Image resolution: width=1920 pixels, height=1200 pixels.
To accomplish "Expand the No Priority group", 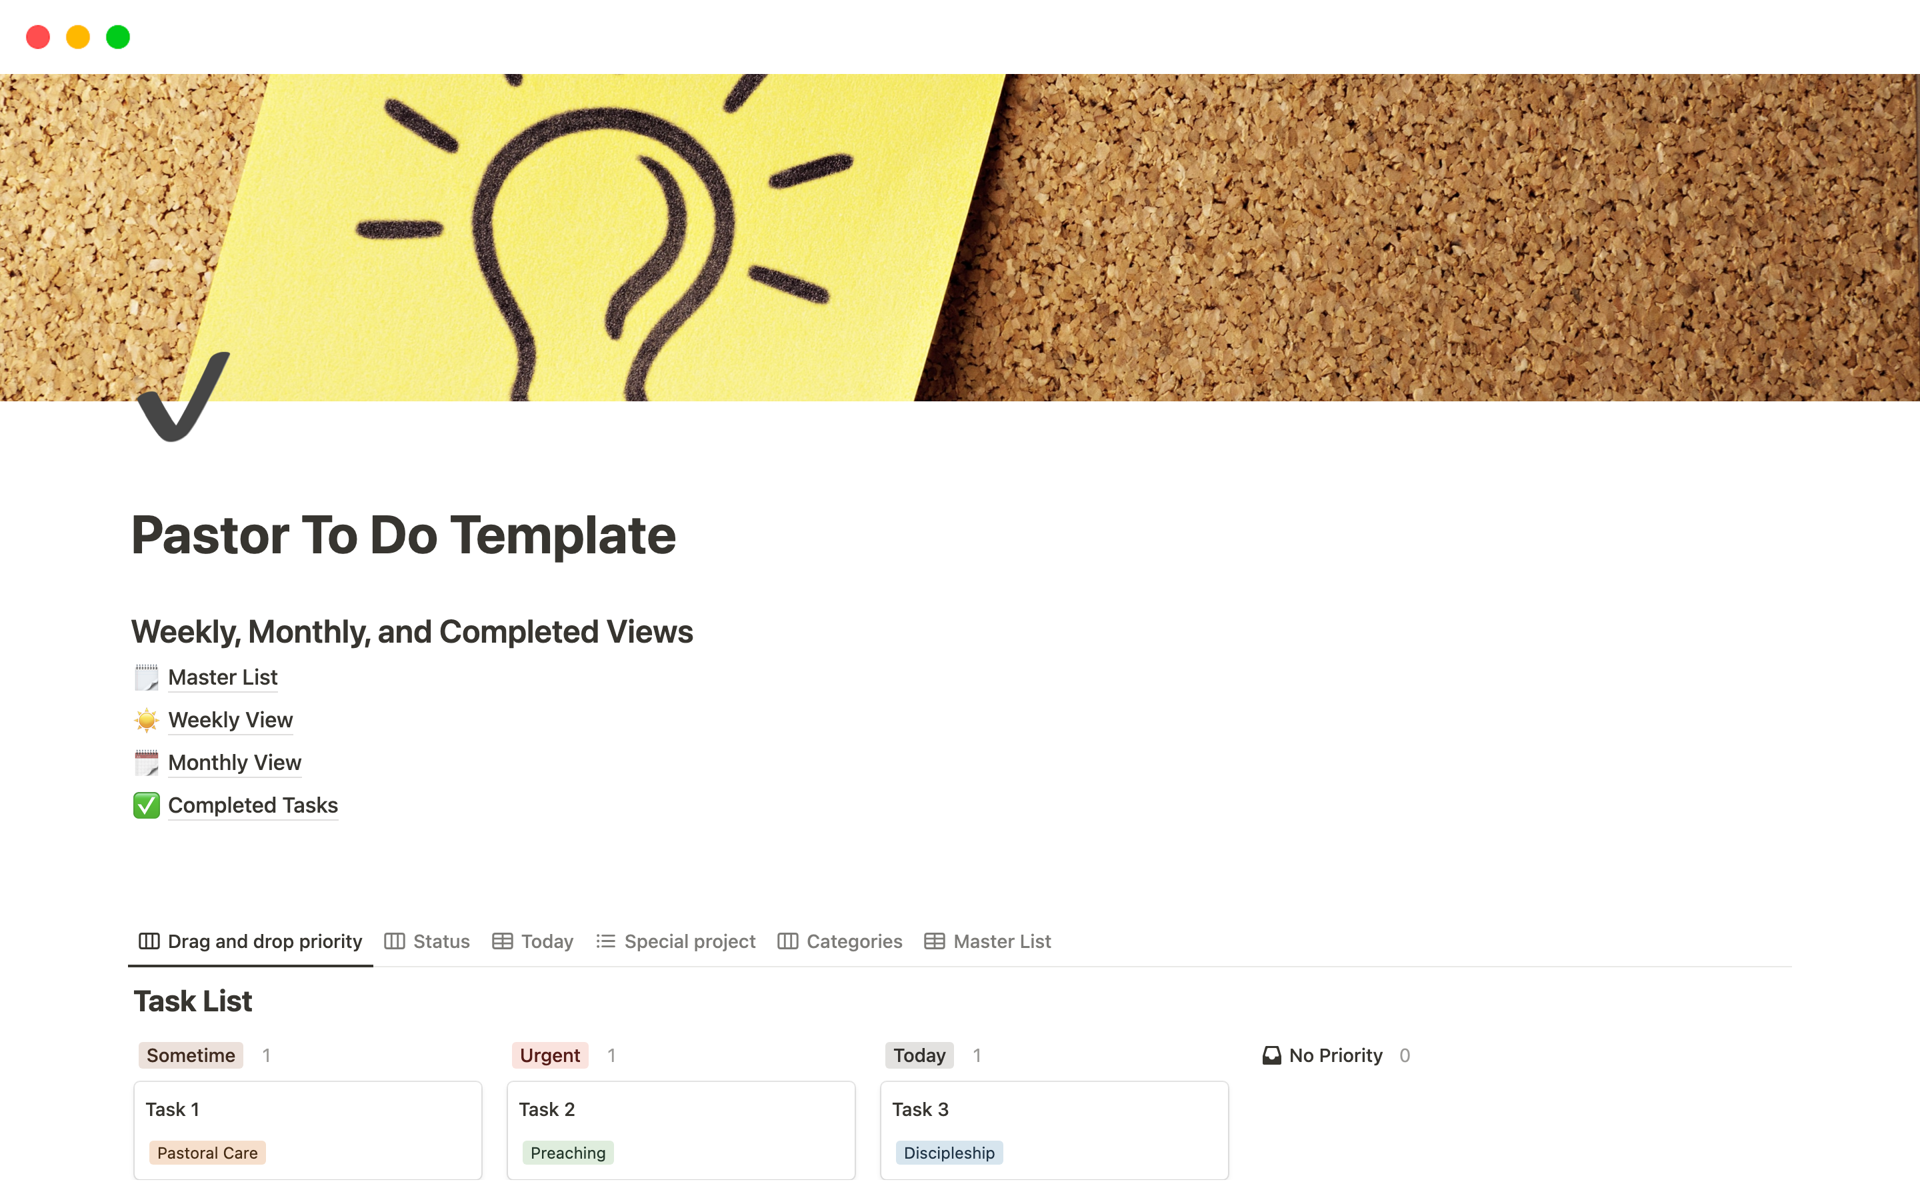I will [x=1333, y=1055].
